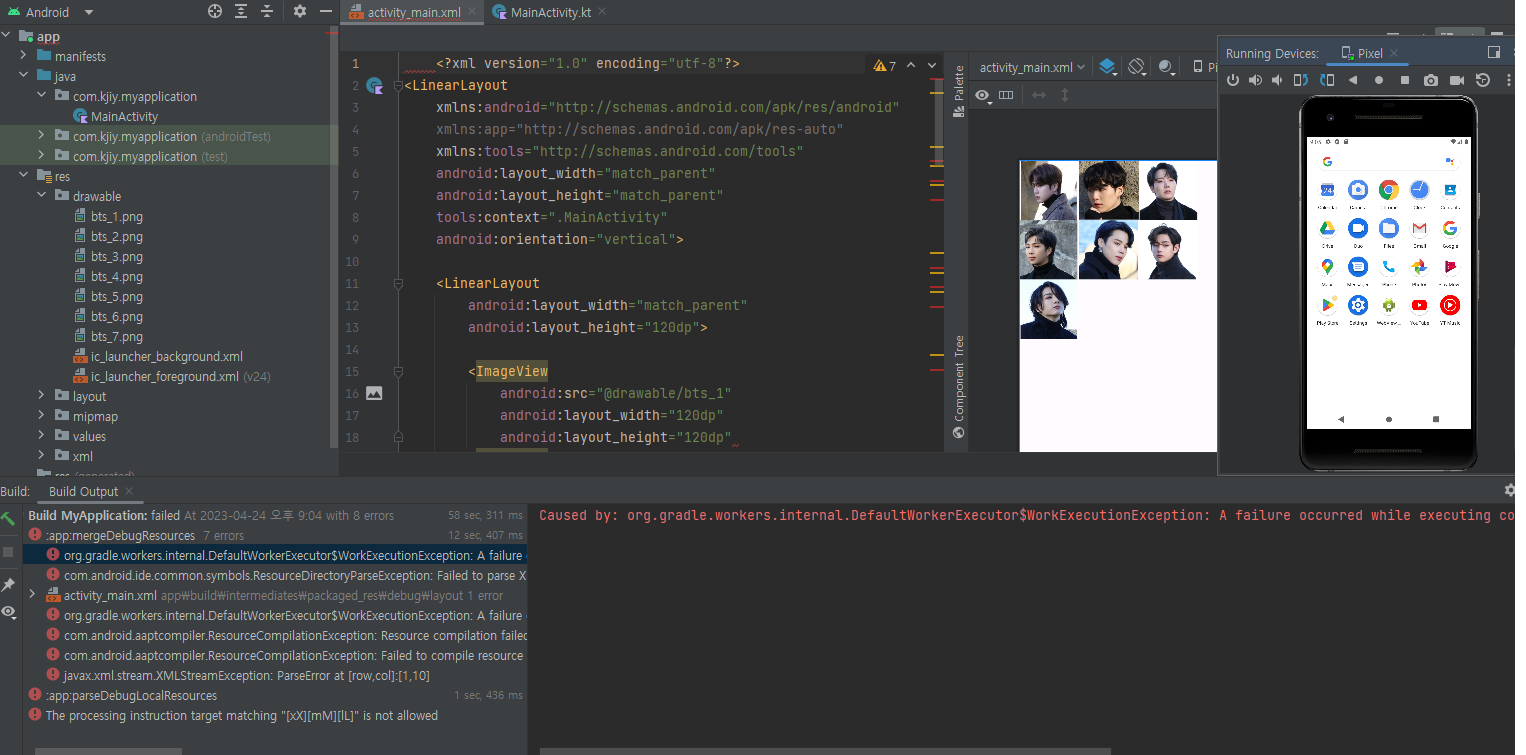This screenshot has height=755, width=1526.
Task: Go to previous highlighted error arrow up
Action: point(911,65)
